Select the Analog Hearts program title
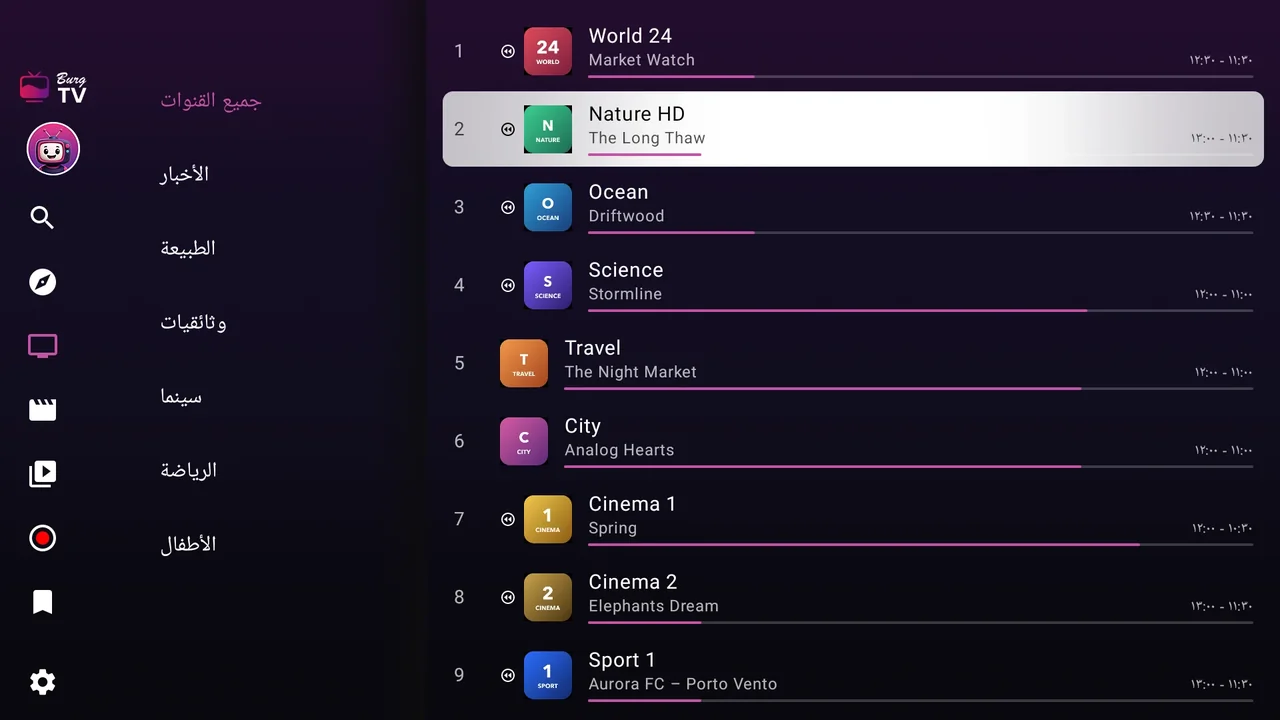1280x720 pixels. 619,450
